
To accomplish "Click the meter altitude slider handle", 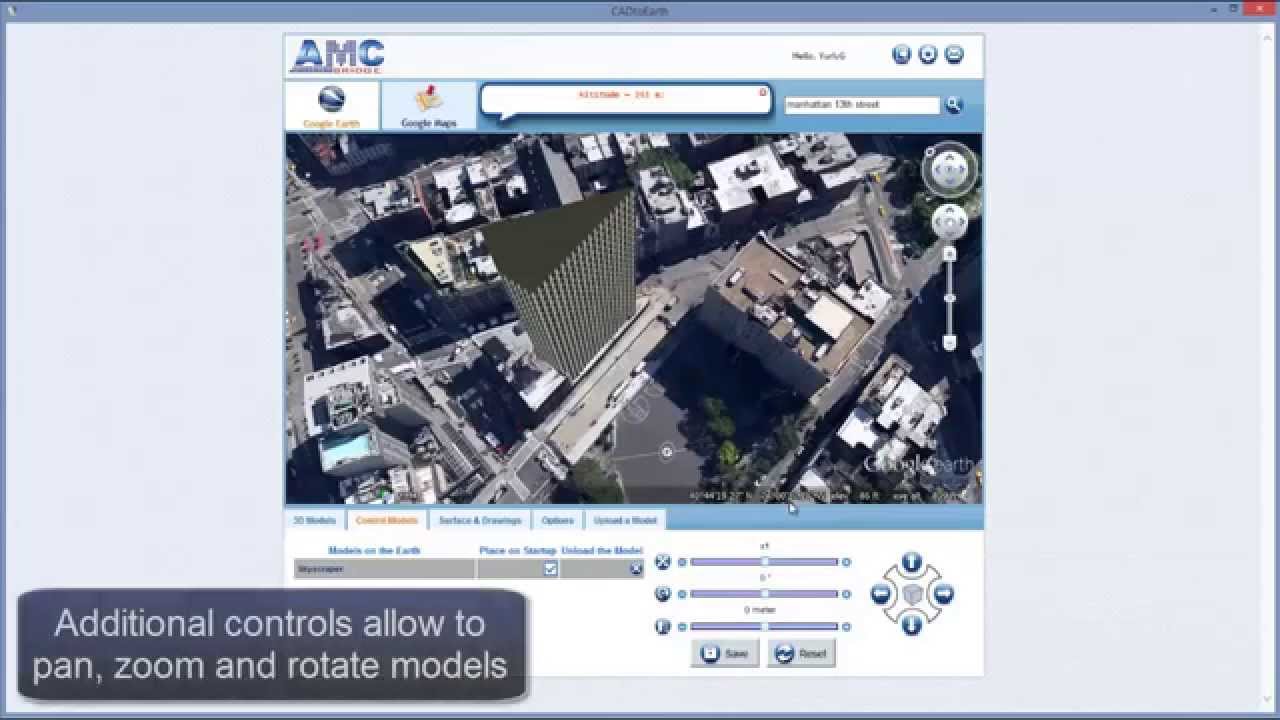I will (764, 626).
